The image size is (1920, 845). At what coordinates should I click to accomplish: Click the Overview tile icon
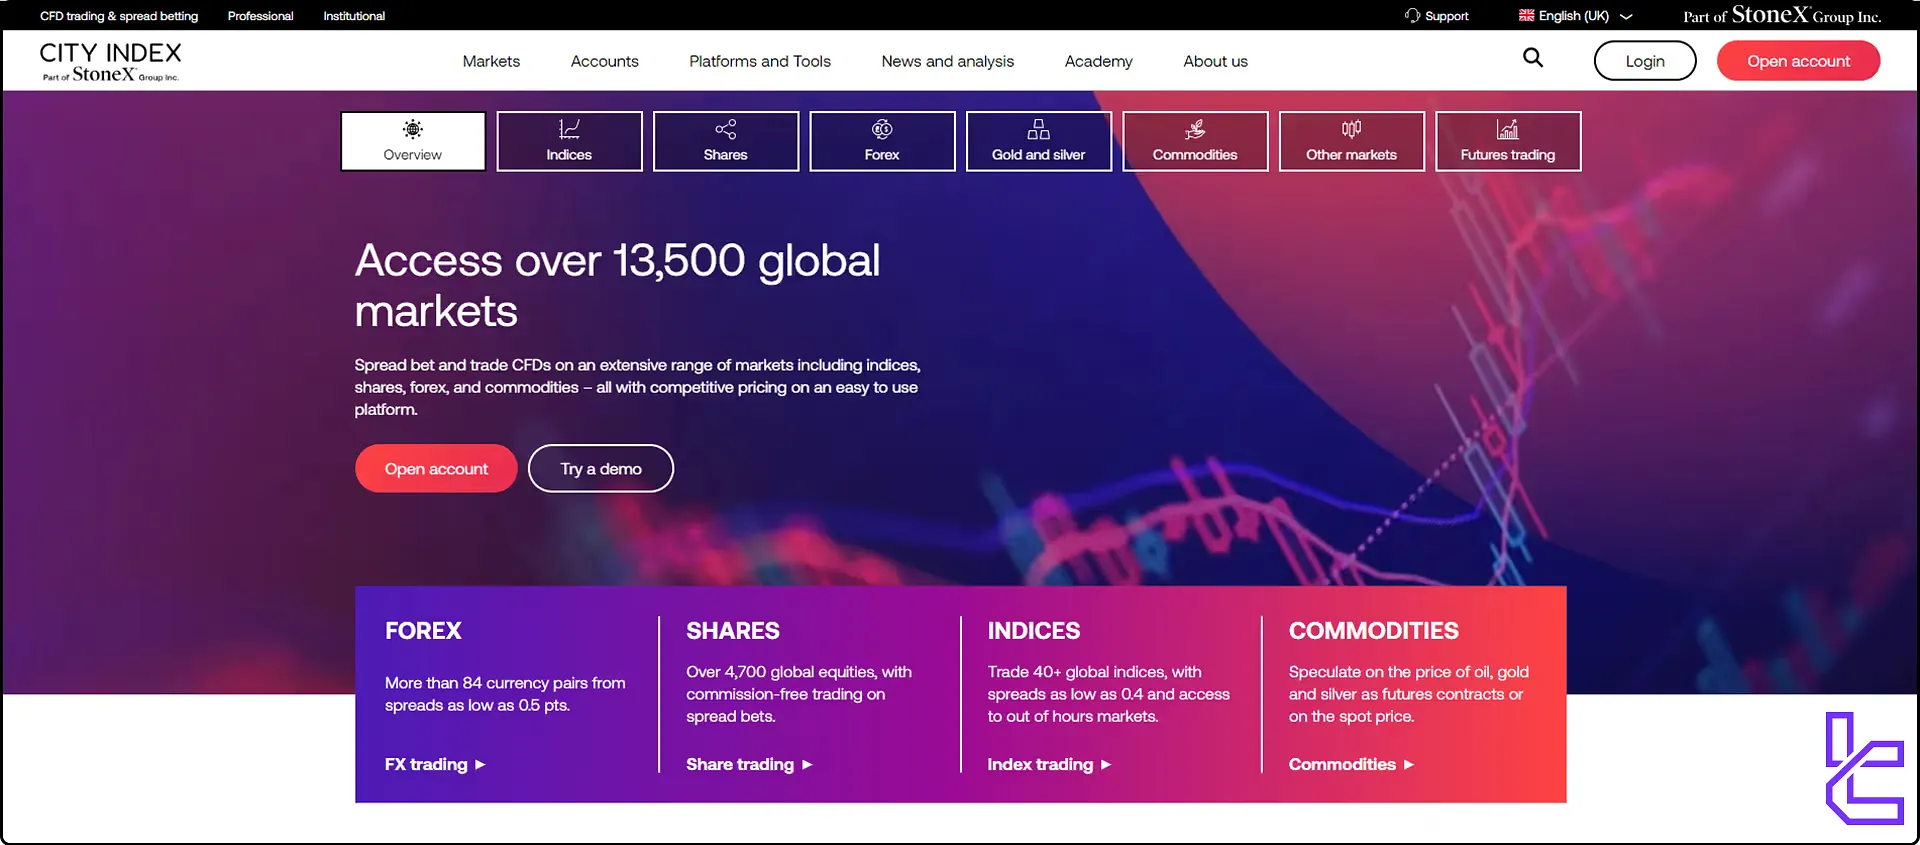click(x=412, y=129)
